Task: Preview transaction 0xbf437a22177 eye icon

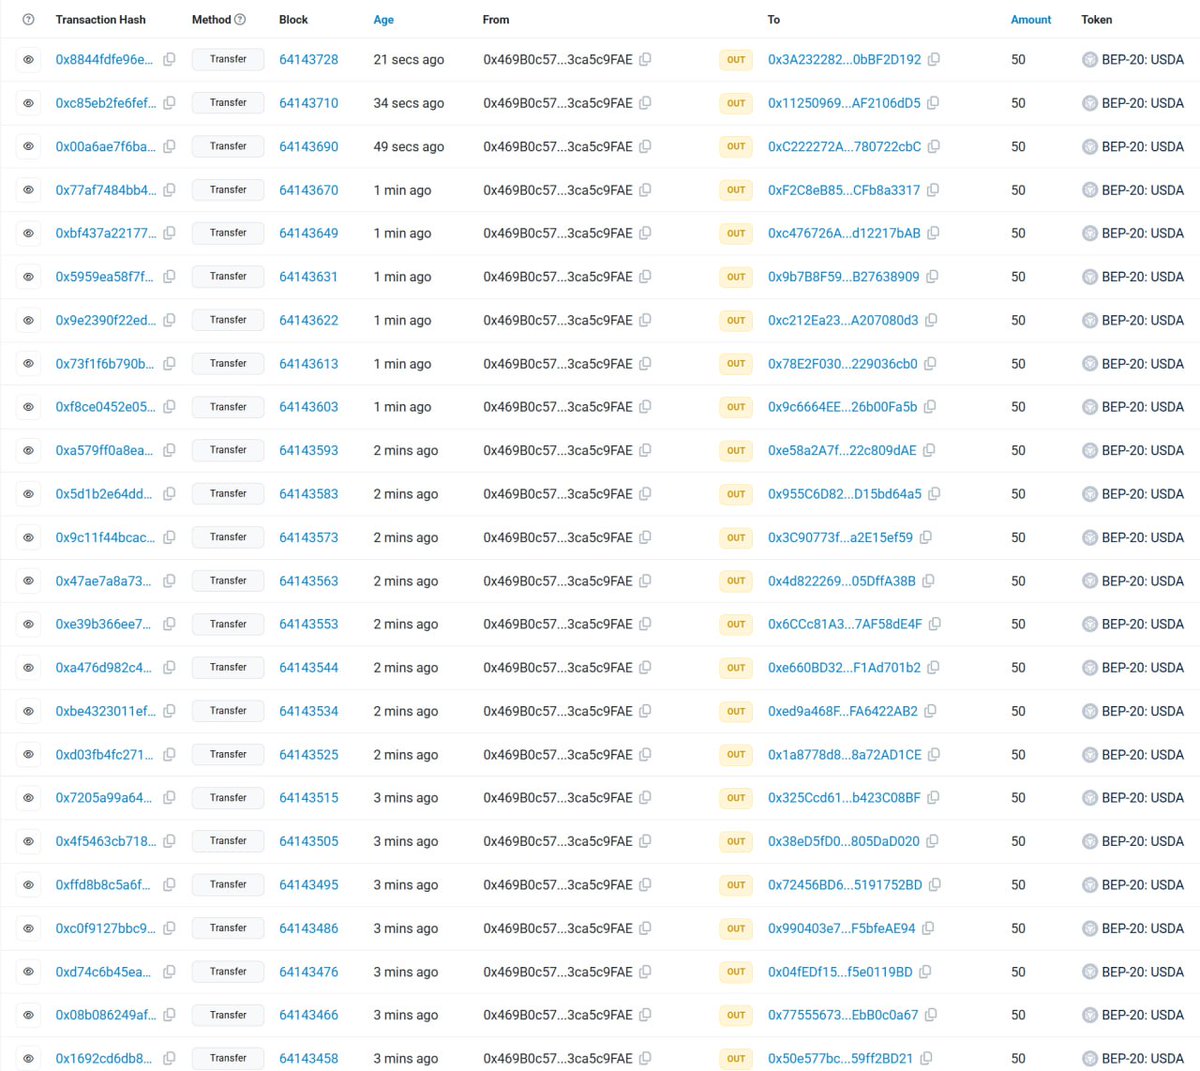Action: (29, 233)
